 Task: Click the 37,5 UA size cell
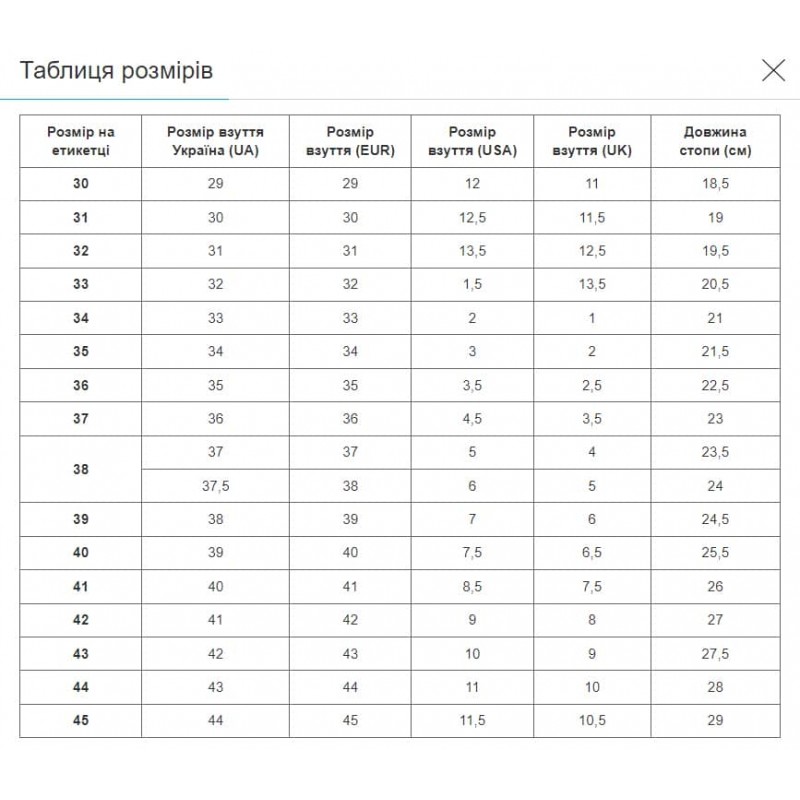215,486
